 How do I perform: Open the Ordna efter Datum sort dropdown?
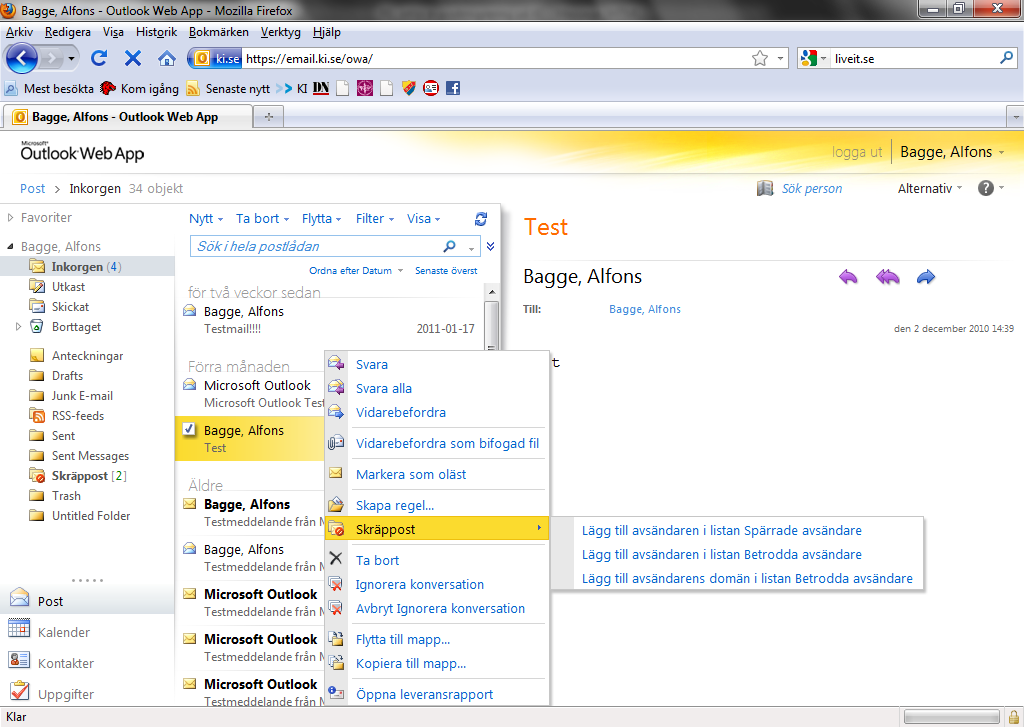tap(356, 270)
